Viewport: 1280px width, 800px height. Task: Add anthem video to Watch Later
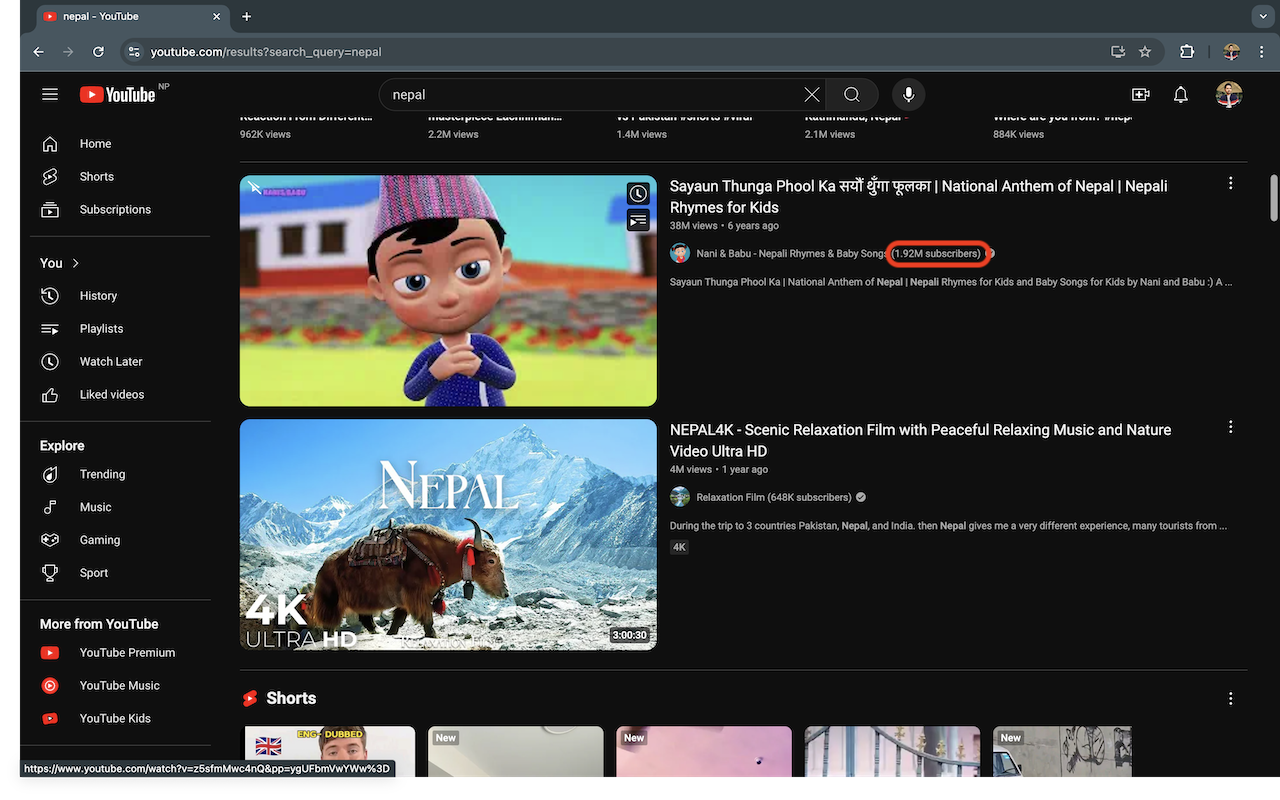click(x=638, y=193)
